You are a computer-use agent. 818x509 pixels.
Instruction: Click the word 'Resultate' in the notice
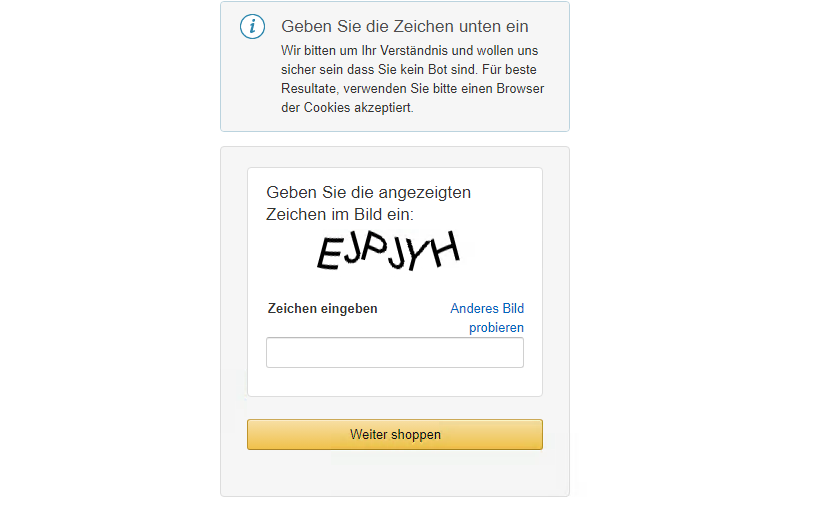[310, 89]
